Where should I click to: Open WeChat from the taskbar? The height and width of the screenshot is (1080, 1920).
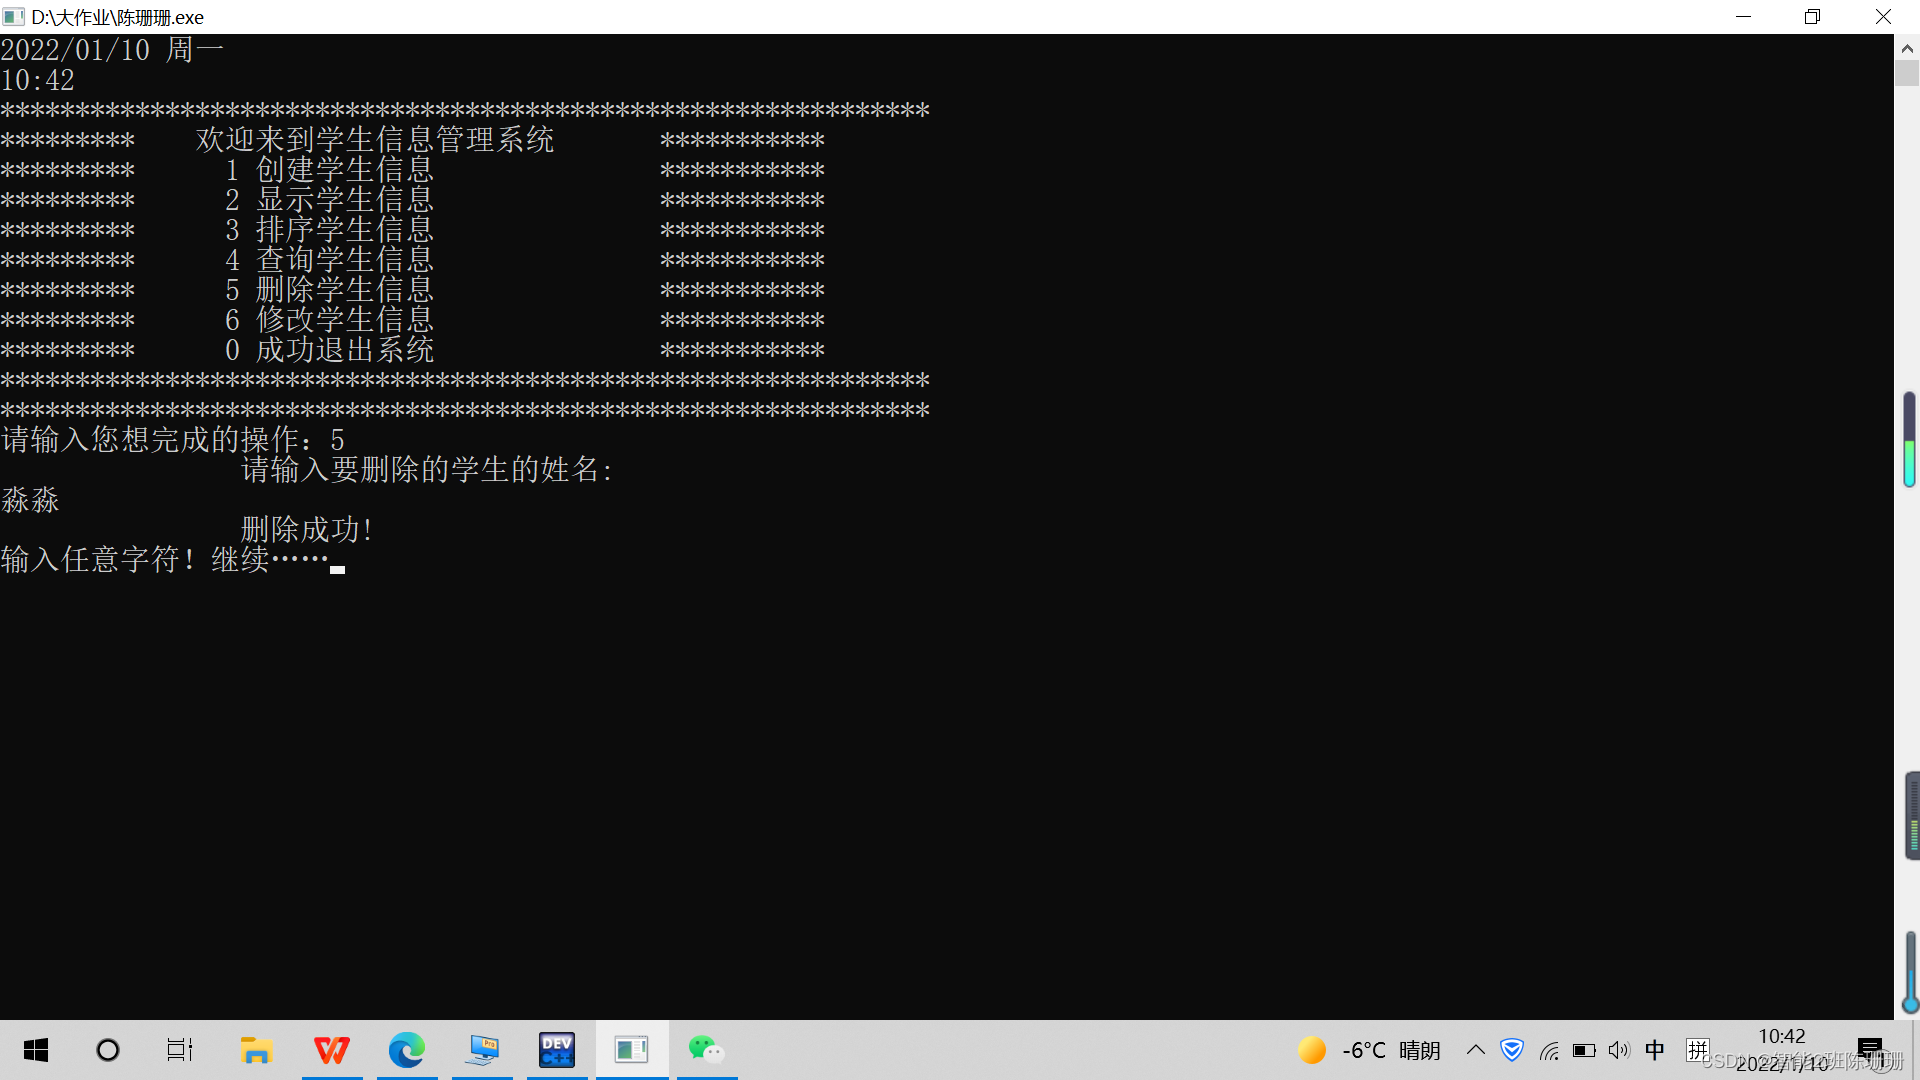click(706, 1050)
